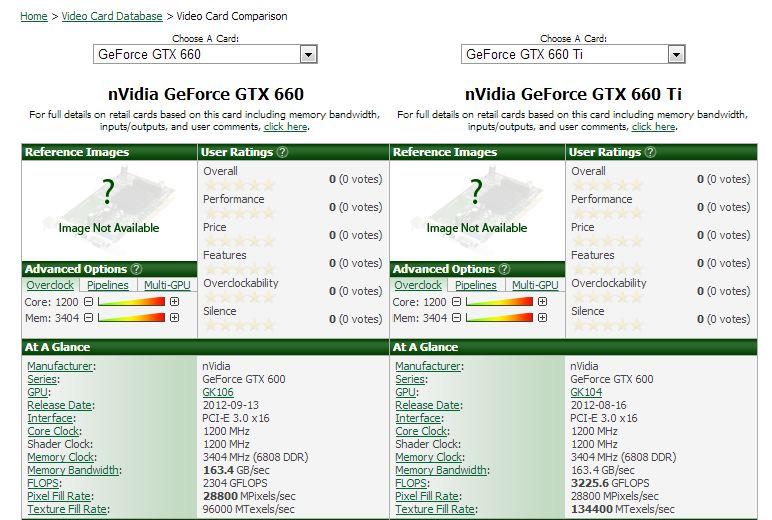Screen dimensions: 772x520
Task: Decrease Core clock with minus icon for GTX 660
Action: tap(88, 301)
